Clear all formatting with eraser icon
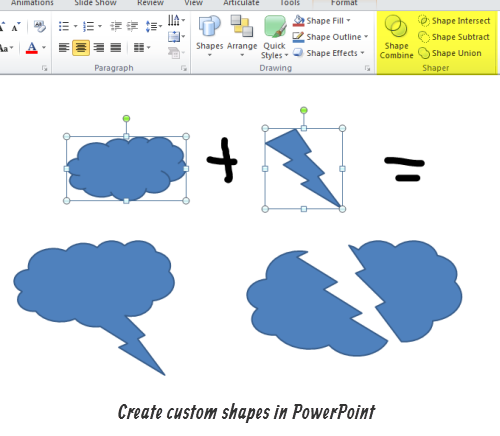This screenshot has width=500, height=436. 40,26
